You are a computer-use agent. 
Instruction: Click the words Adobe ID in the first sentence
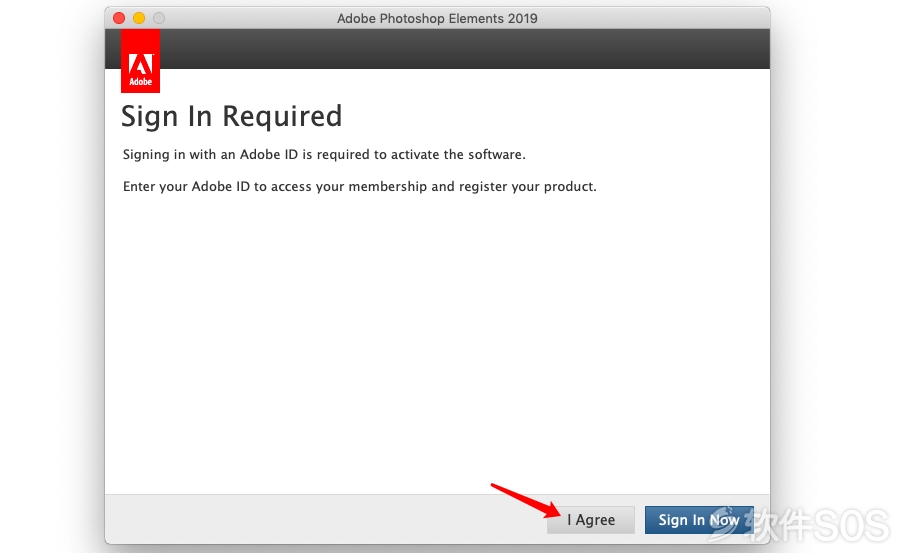(x=269, y=155)
